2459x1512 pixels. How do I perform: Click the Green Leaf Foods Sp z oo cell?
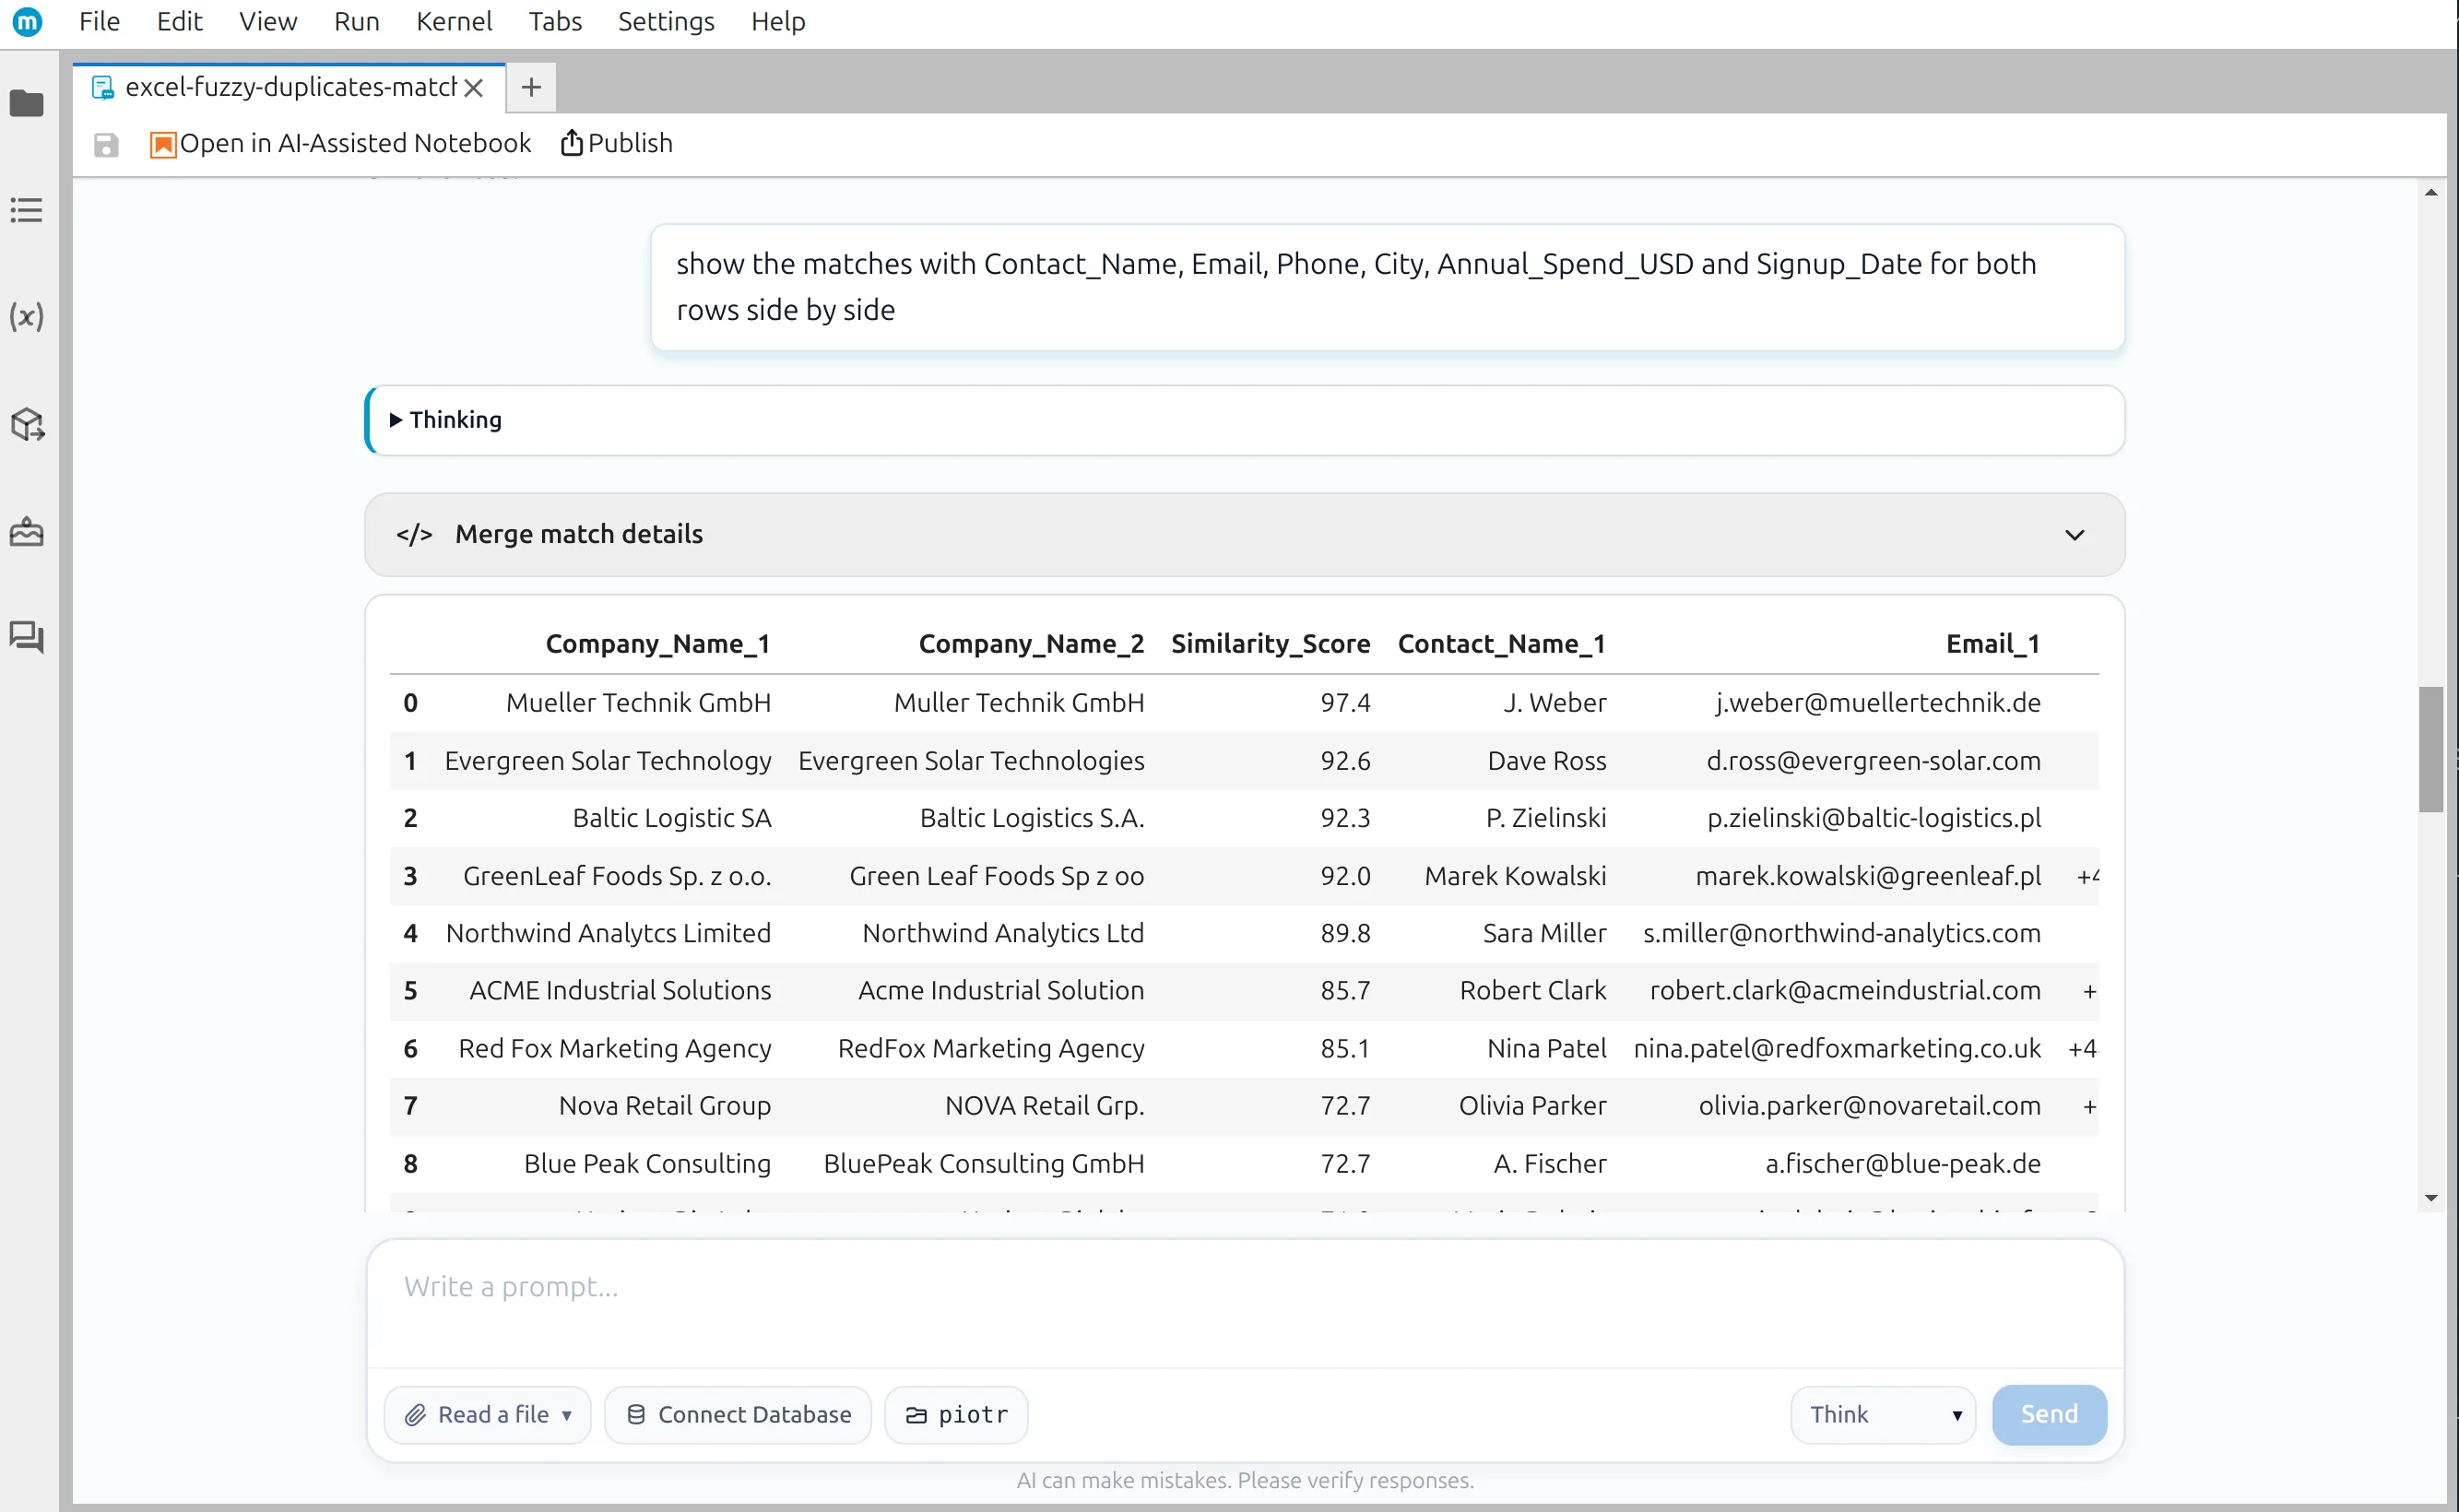[996, 876]
